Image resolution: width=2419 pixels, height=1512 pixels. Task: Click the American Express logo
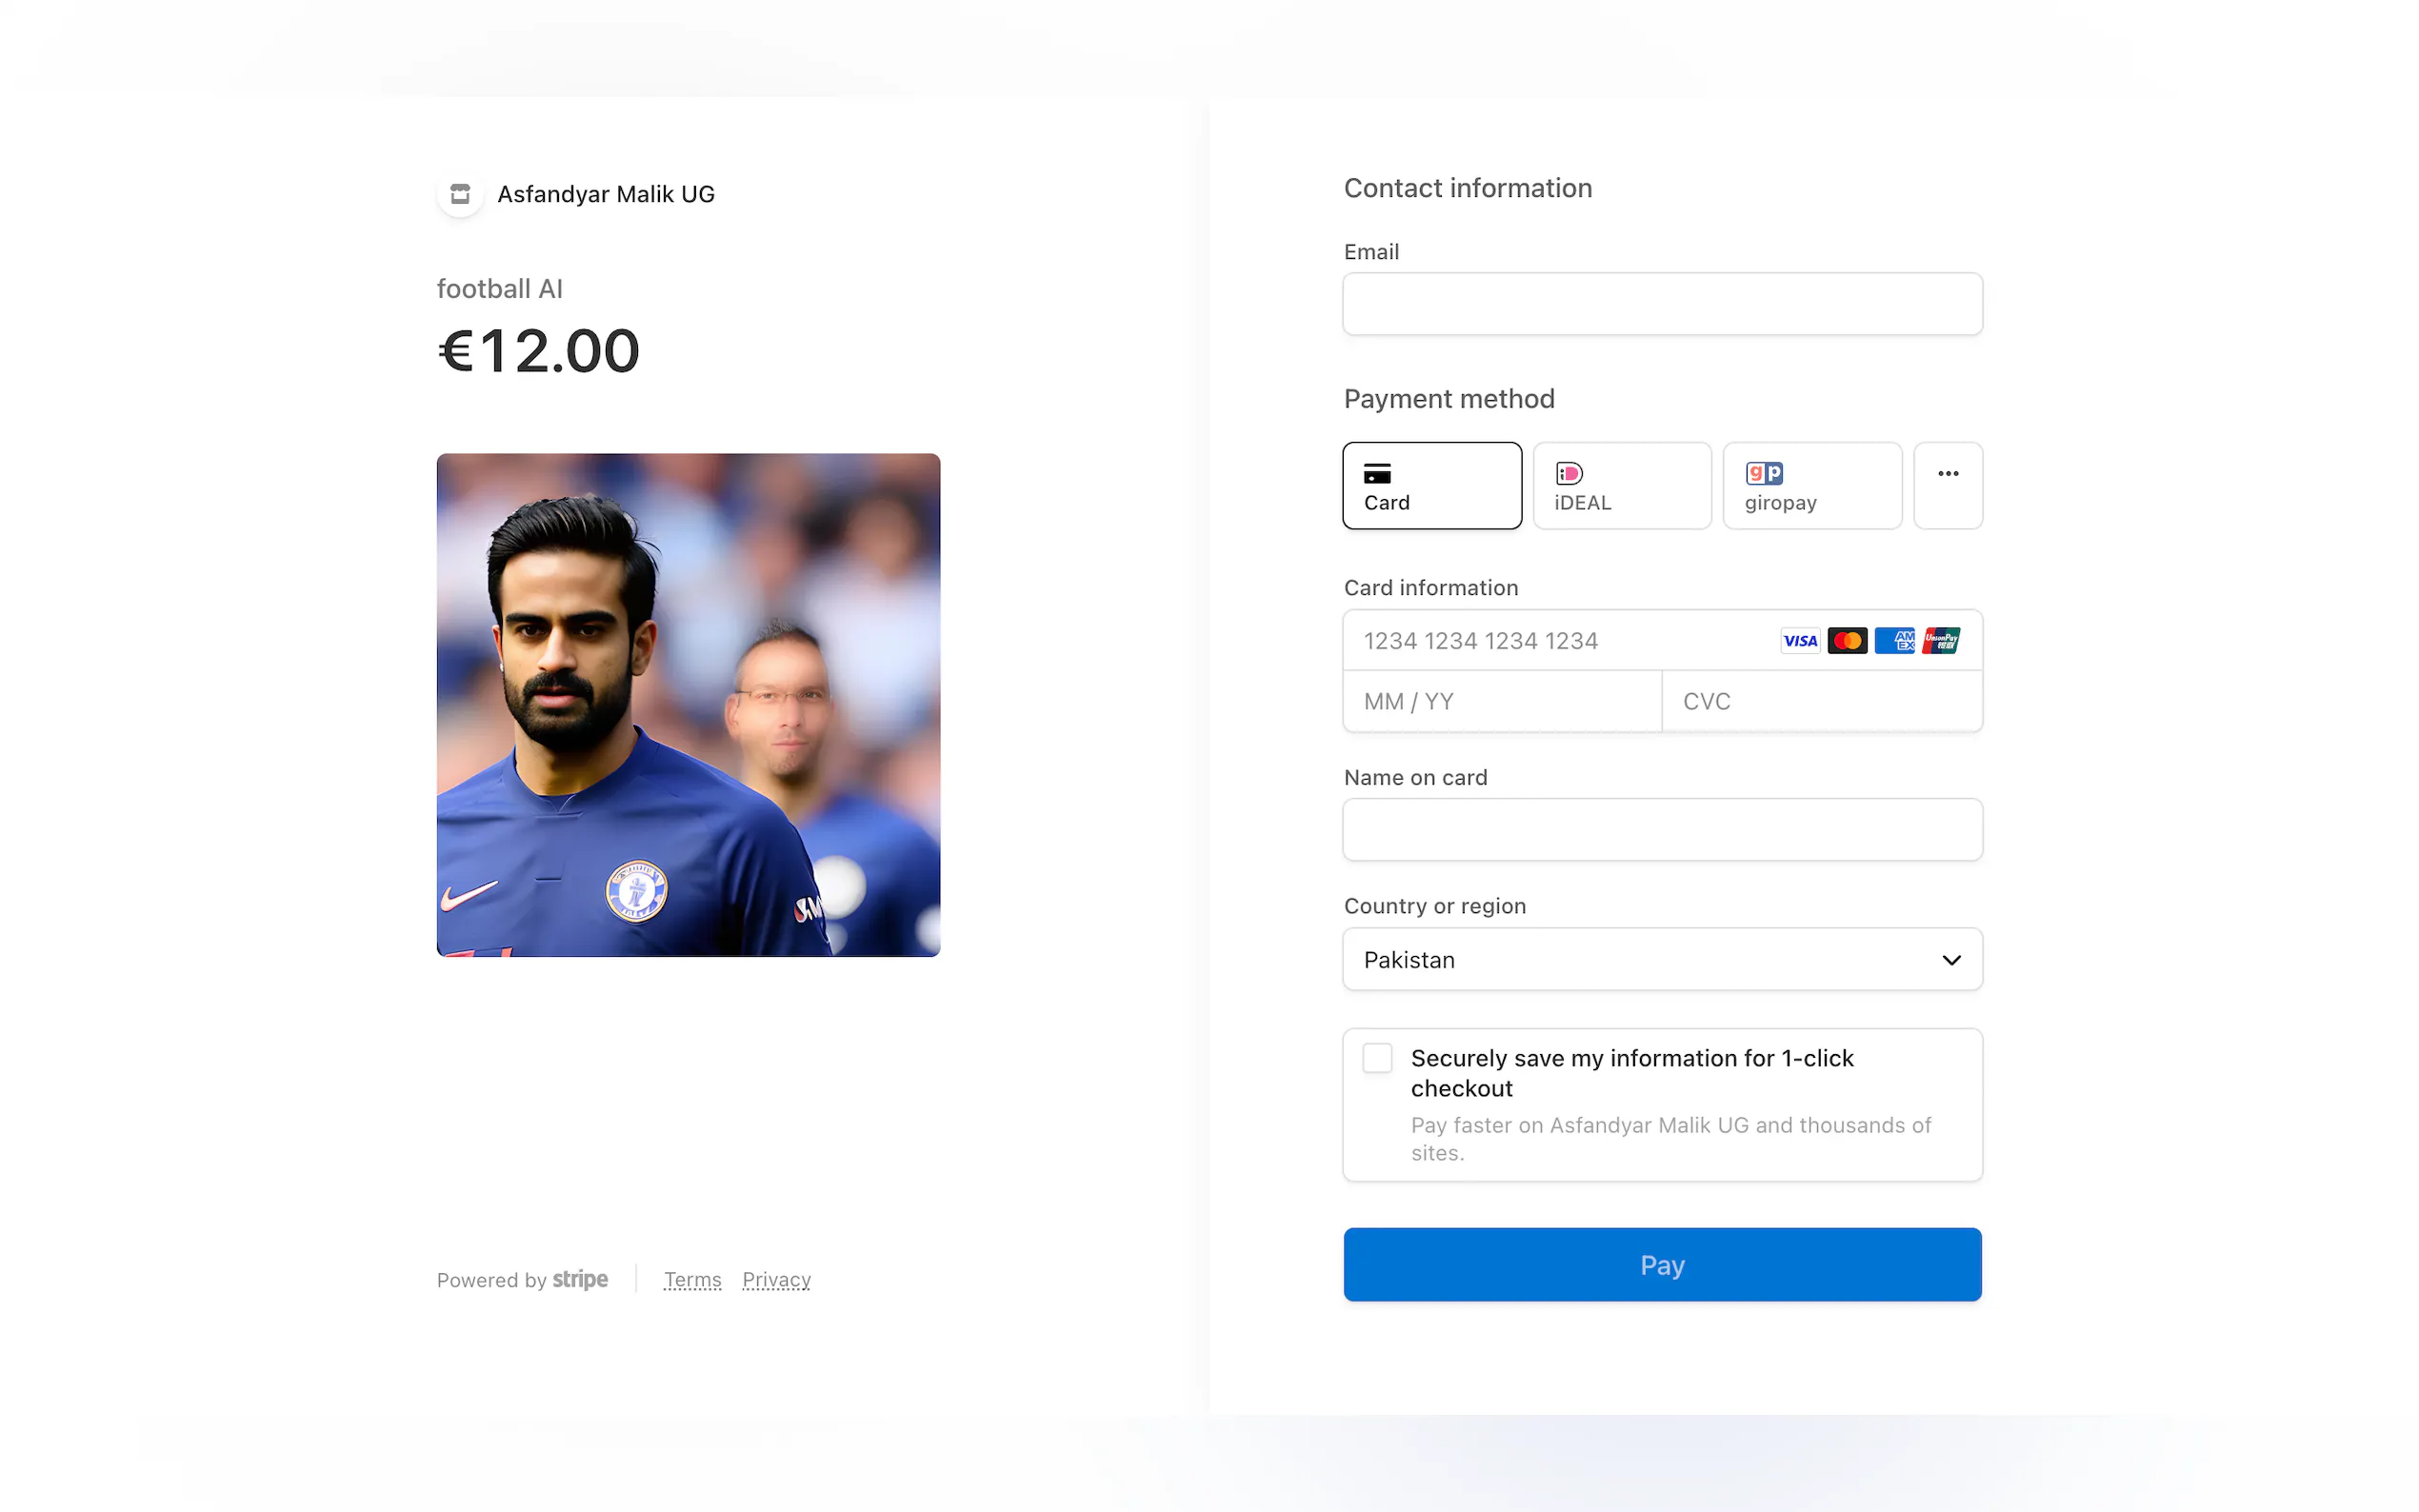click(x=1893, y=641)
